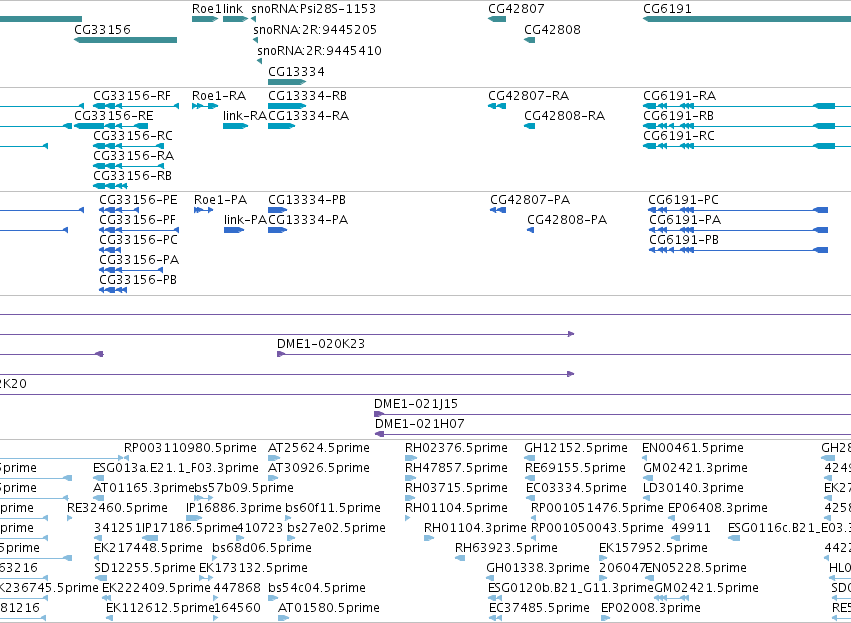Viewport: 851px width, 623px height.
Task: Click EST GH01338.3prime
Action: pyautogui.click(x=538, y=568)
